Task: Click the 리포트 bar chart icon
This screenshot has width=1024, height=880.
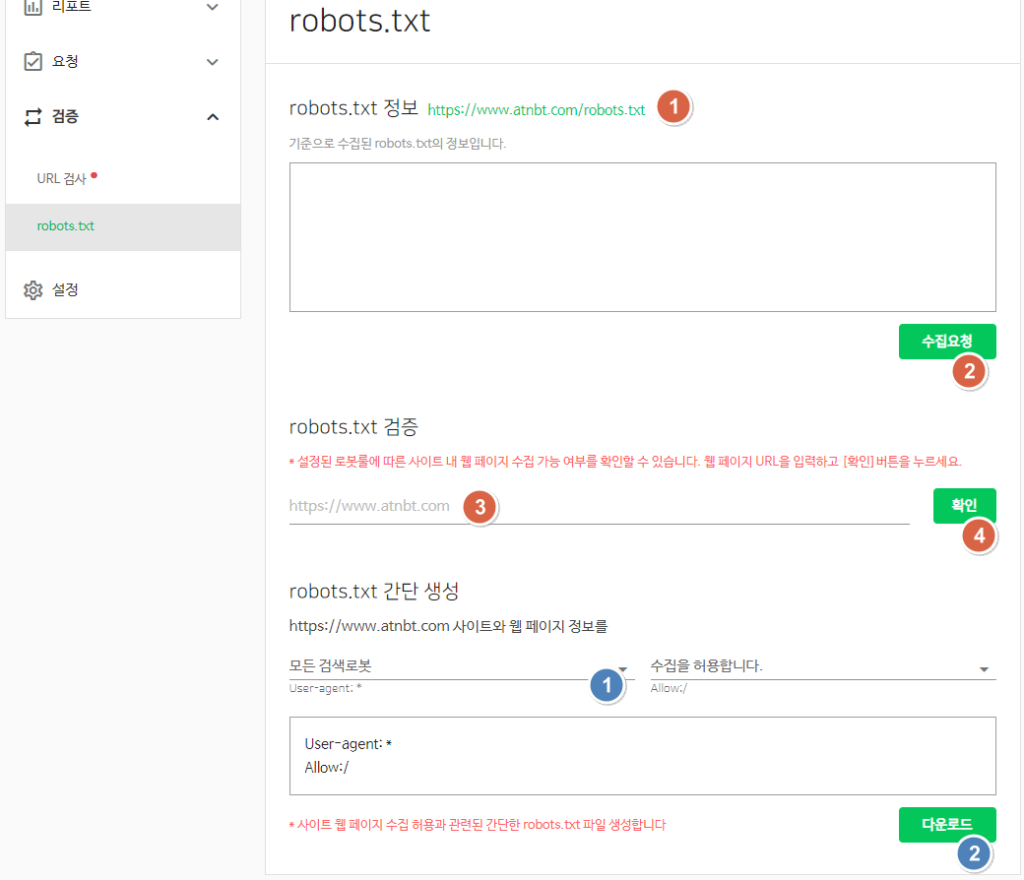Action: pyautogui.click(x=33, y=7)
